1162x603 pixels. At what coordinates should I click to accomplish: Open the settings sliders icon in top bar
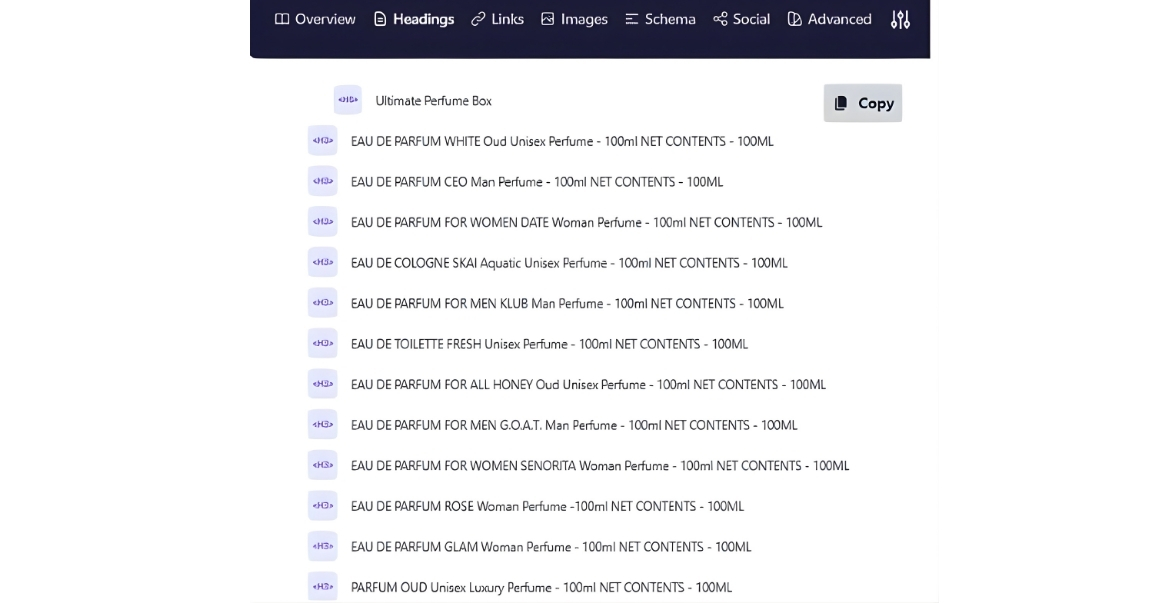900,19
